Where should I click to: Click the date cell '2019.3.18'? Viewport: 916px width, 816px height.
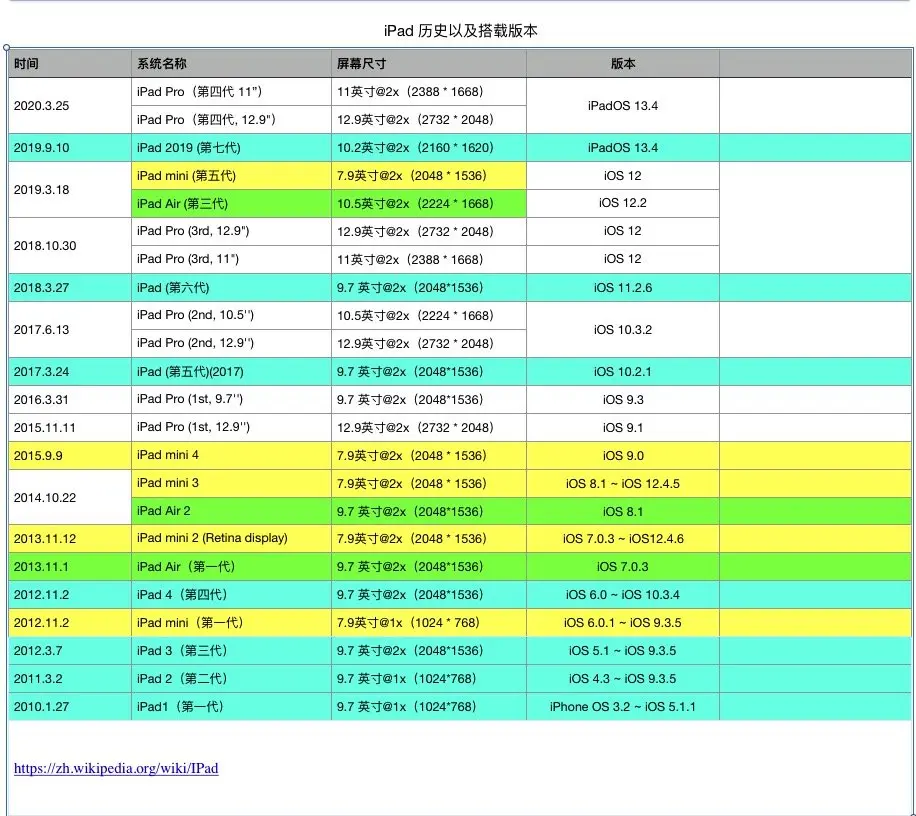coord(70,190)
